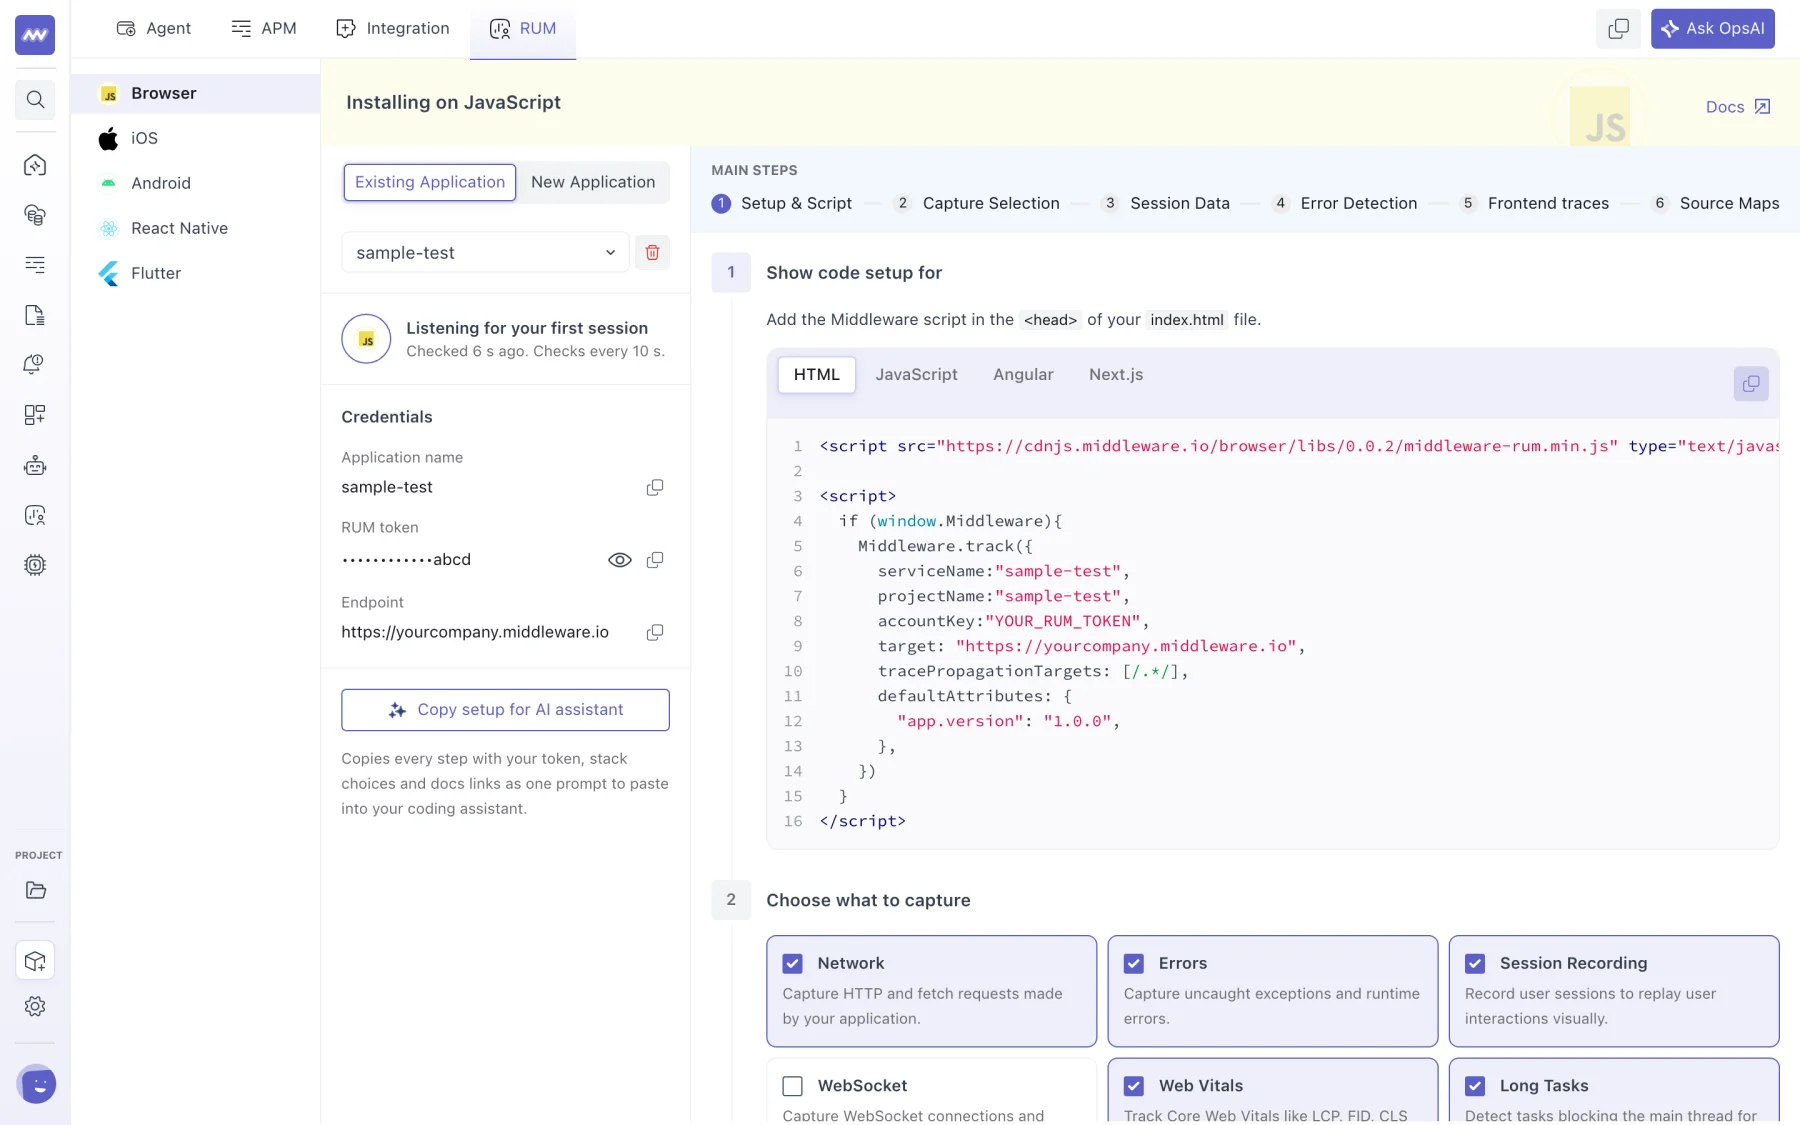This screenshot has height=1125, width=1800.
Task: Open the settings gear in sidebar
Action: (35, 1006)
